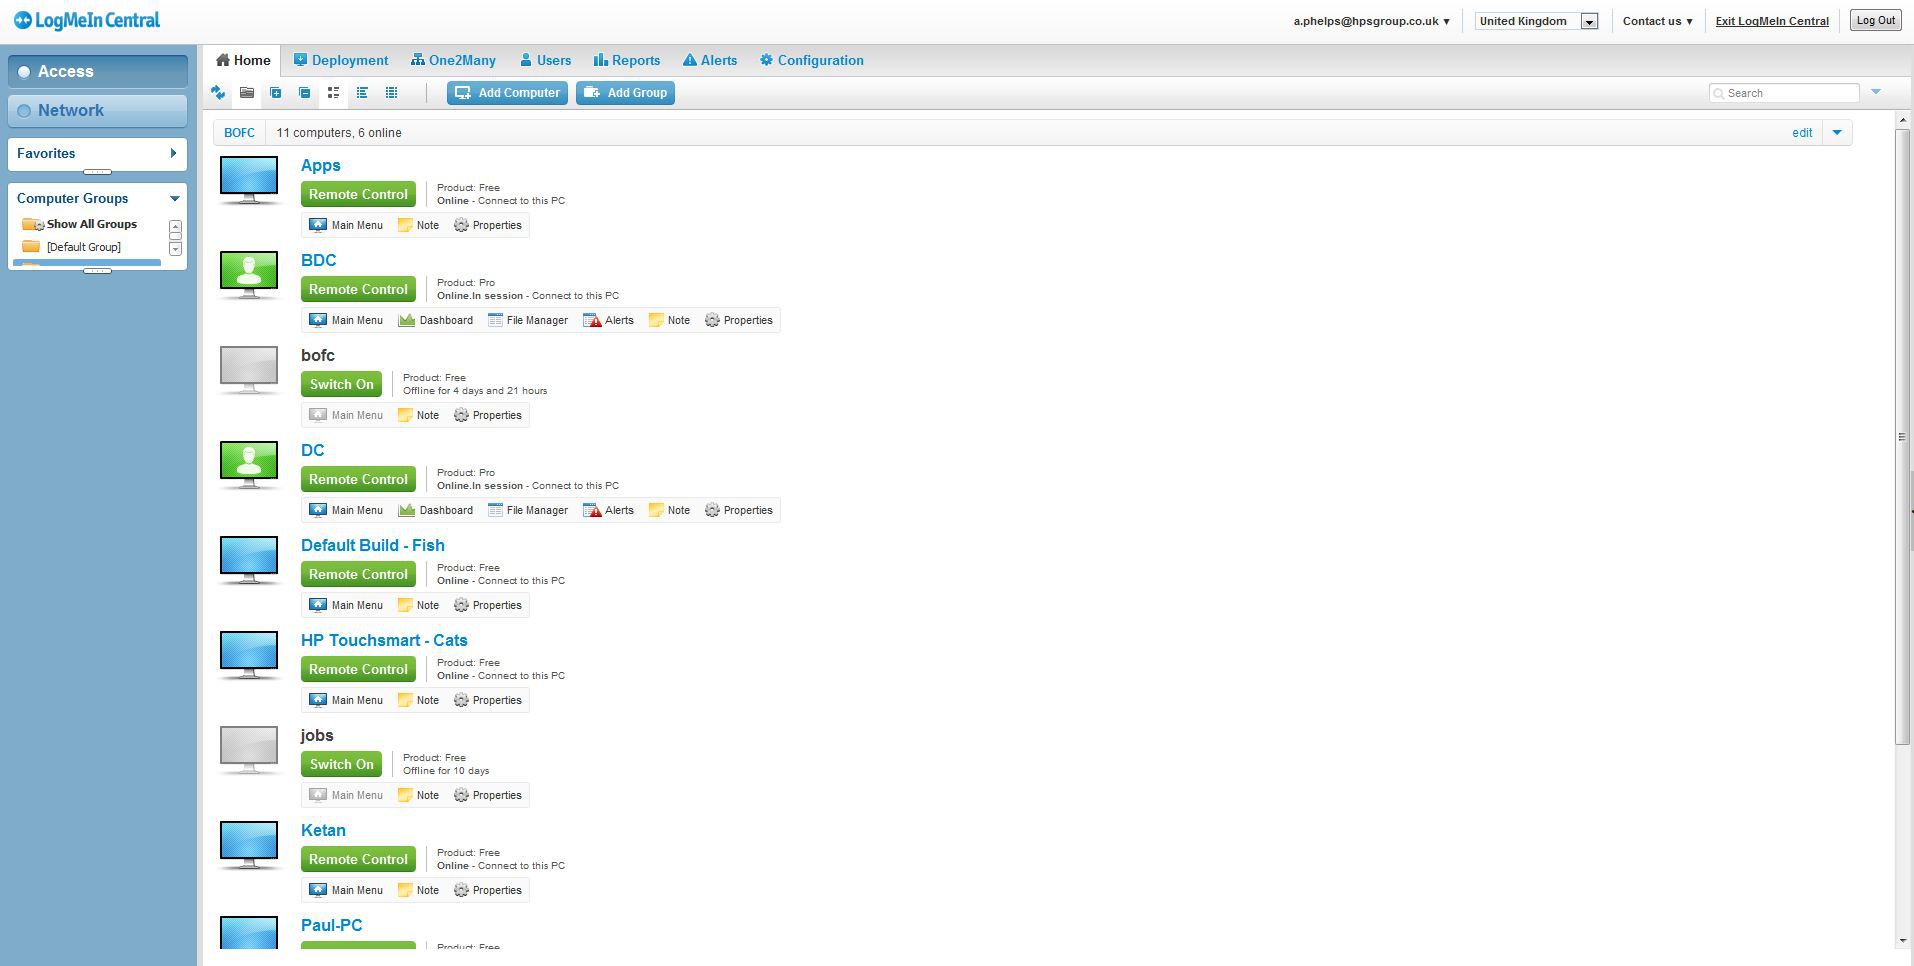Click the HP Touchsmart - Cats monitor icon
The width and height of the screenshot is (1914, 966).
(249, 656)
